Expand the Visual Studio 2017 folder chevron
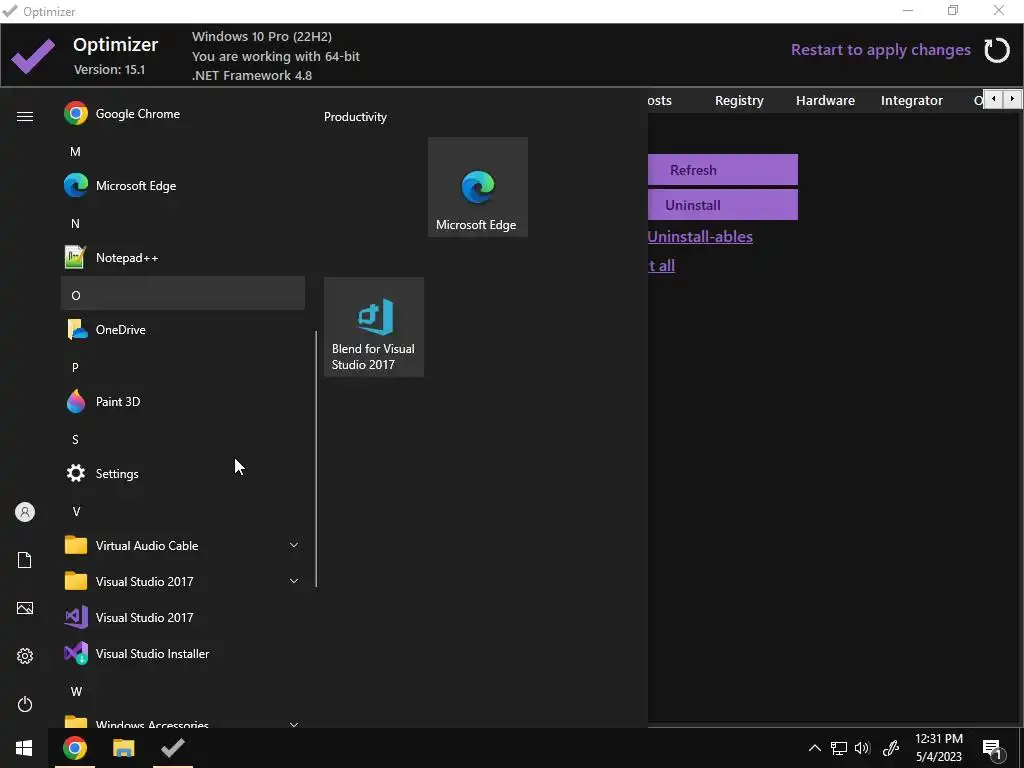The height and width of the screenshot is (768, 1024). pyautogui.click(x=294, y=581)
